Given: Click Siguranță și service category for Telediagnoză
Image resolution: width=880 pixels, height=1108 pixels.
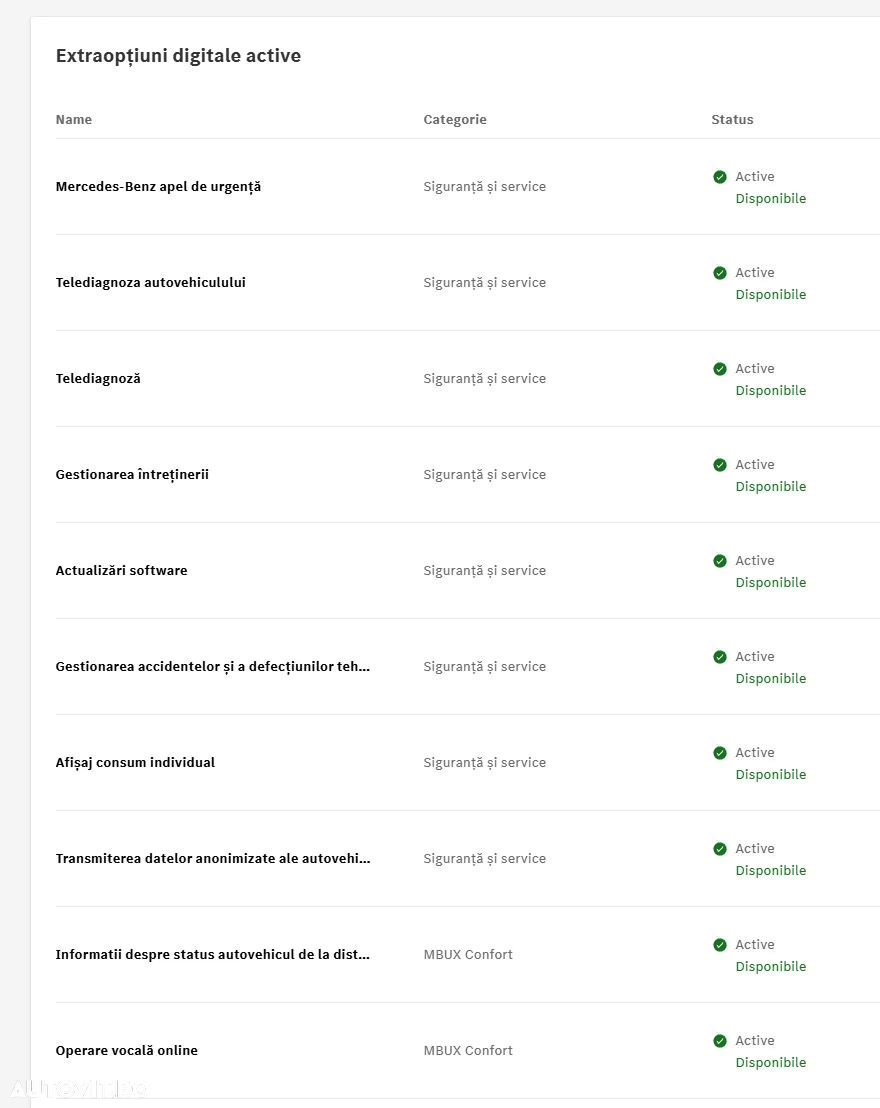Looking at the screenshot, I should pos(484,379).
